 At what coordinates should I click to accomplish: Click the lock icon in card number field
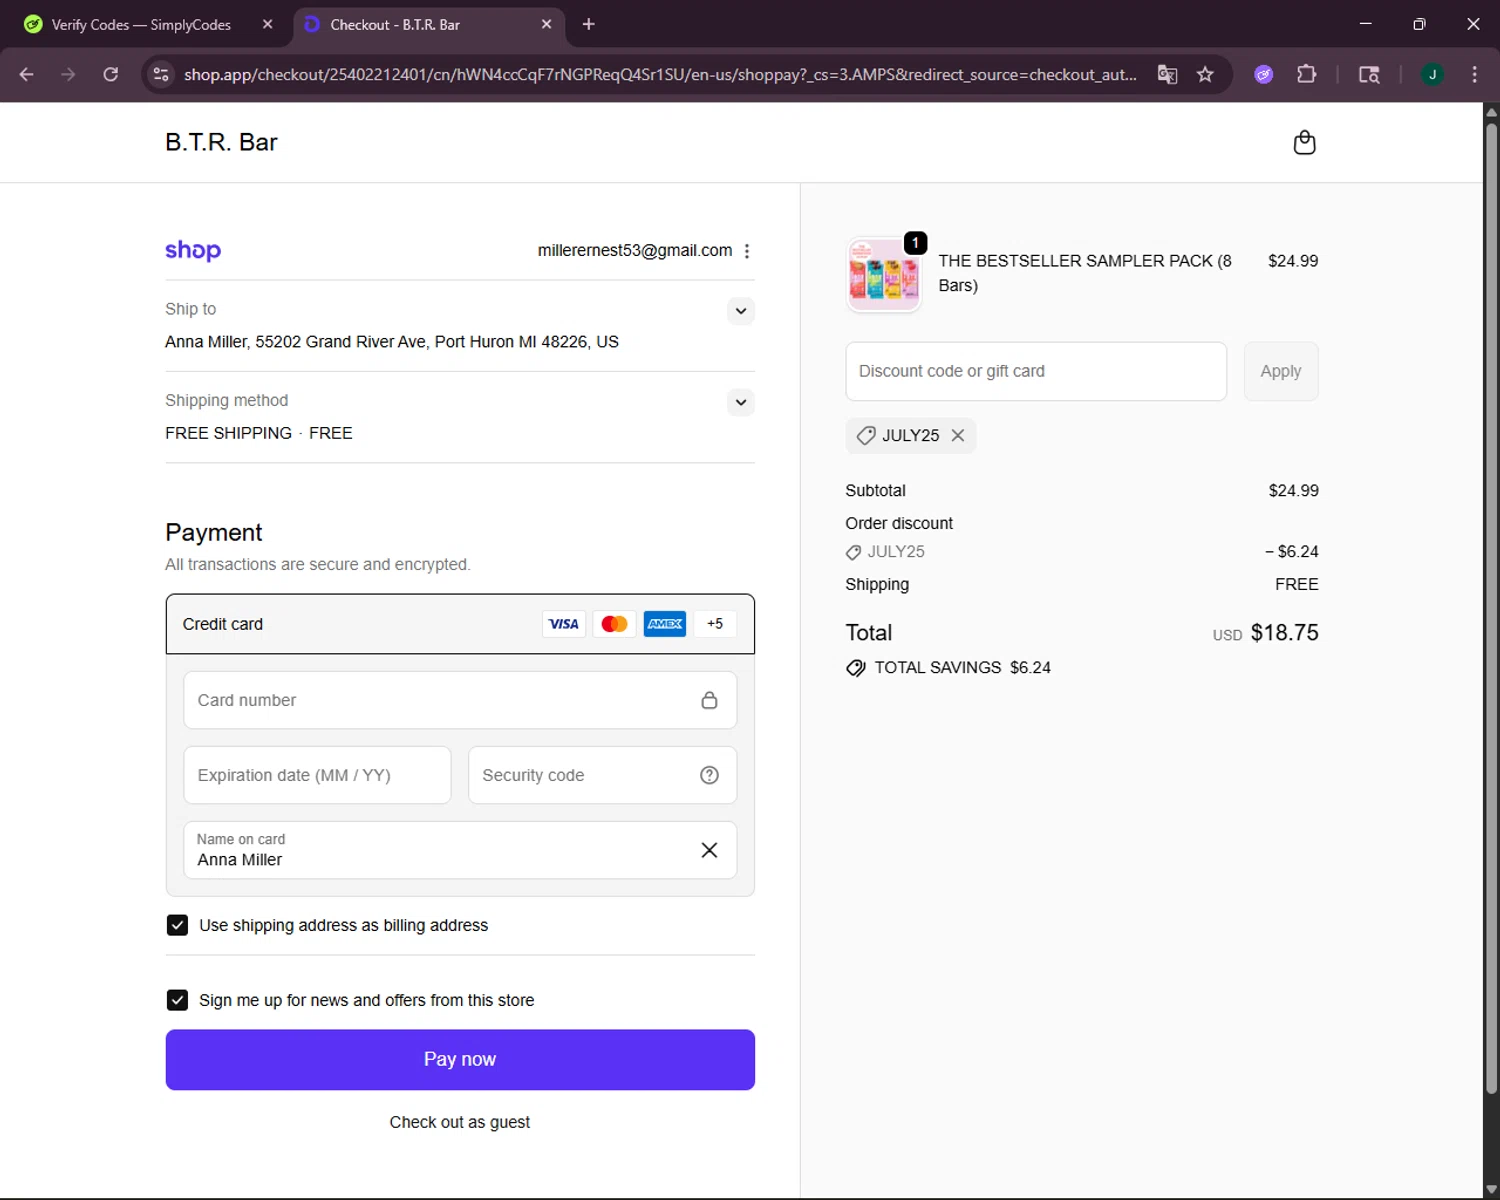(x=709, y=700)
